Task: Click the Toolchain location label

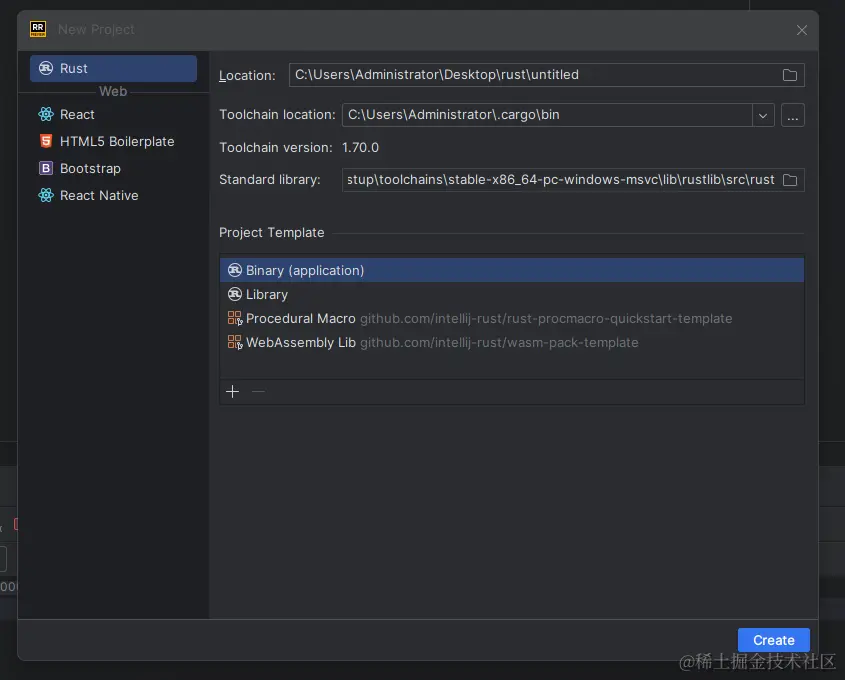Action: 277,115
